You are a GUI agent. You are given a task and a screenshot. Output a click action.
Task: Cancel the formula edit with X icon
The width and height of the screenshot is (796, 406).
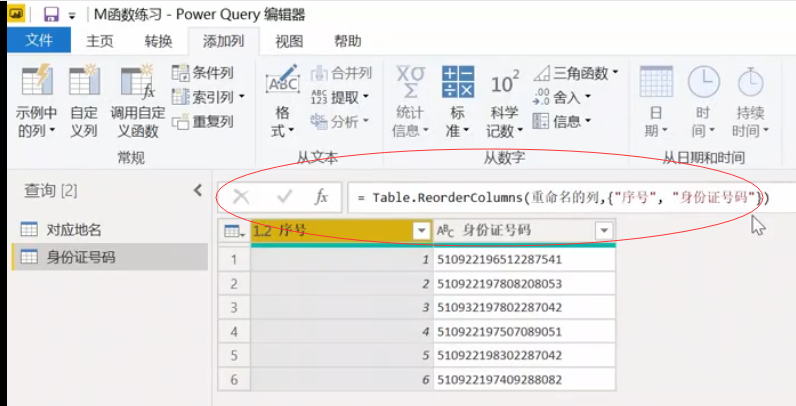click(241, 196)
